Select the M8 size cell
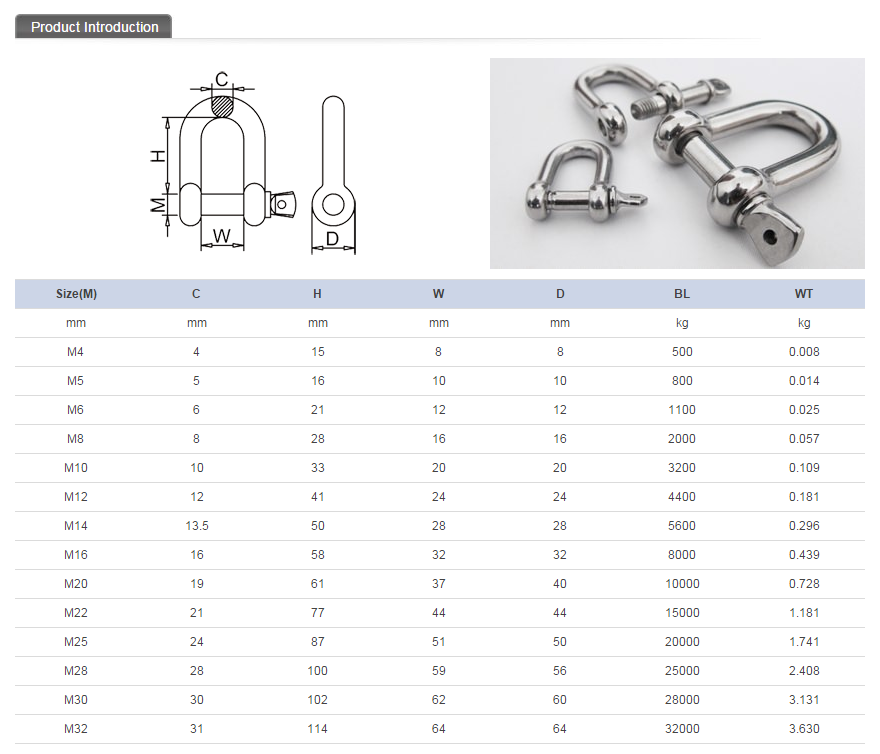The height and width of the screenshot is (754, 880). click(x=75, y=438)
